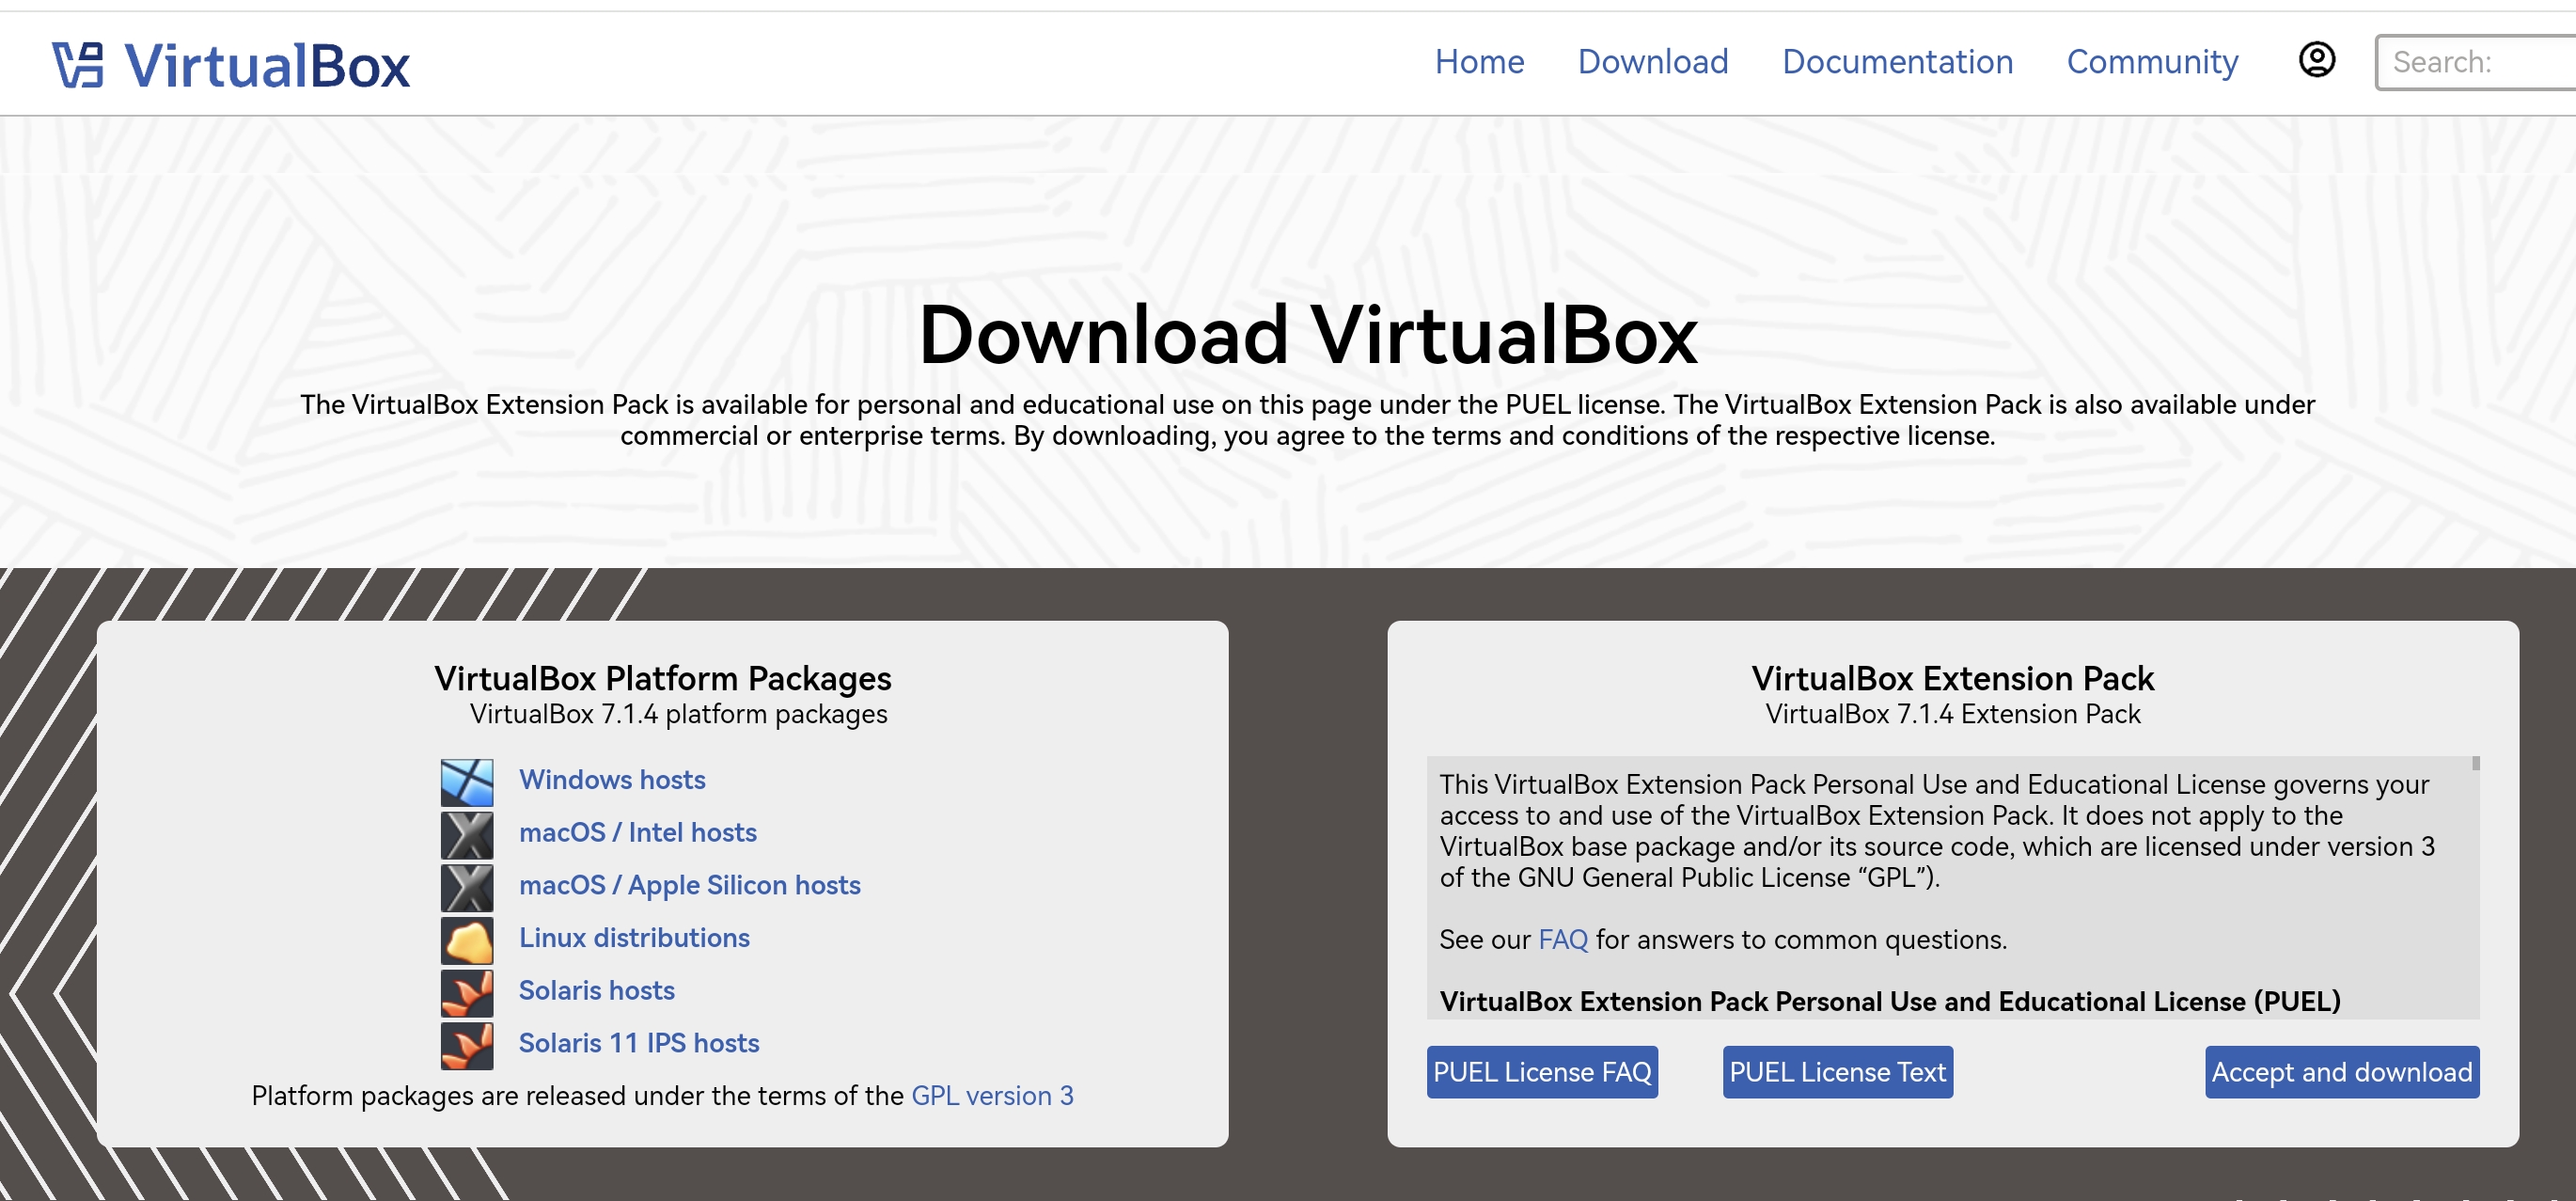Navigate to the Home menu item
The width and height of the screenshot is (2576, 1201).
coord(1477,61)
